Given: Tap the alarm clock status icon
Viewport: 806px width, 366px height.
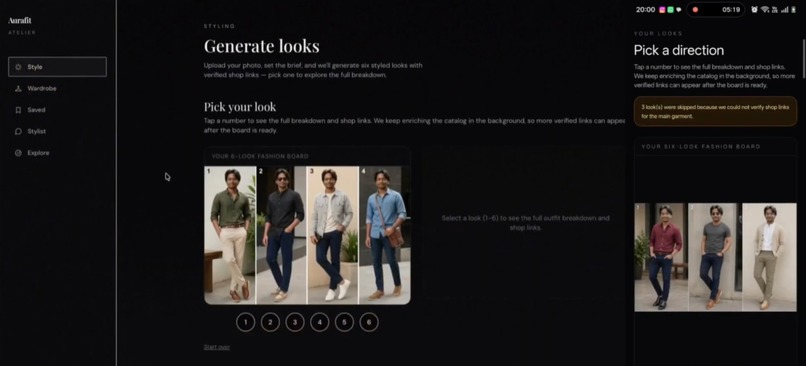Looking at the screenshot, I should pyautogui.click(x=754, y=10).
